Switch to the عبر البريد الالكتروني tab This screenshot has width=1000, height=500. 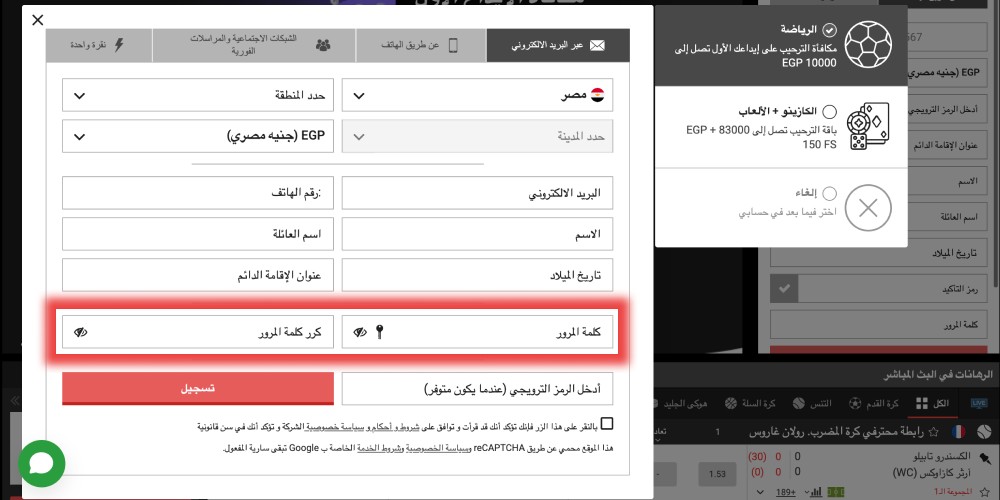pos(558,45)
